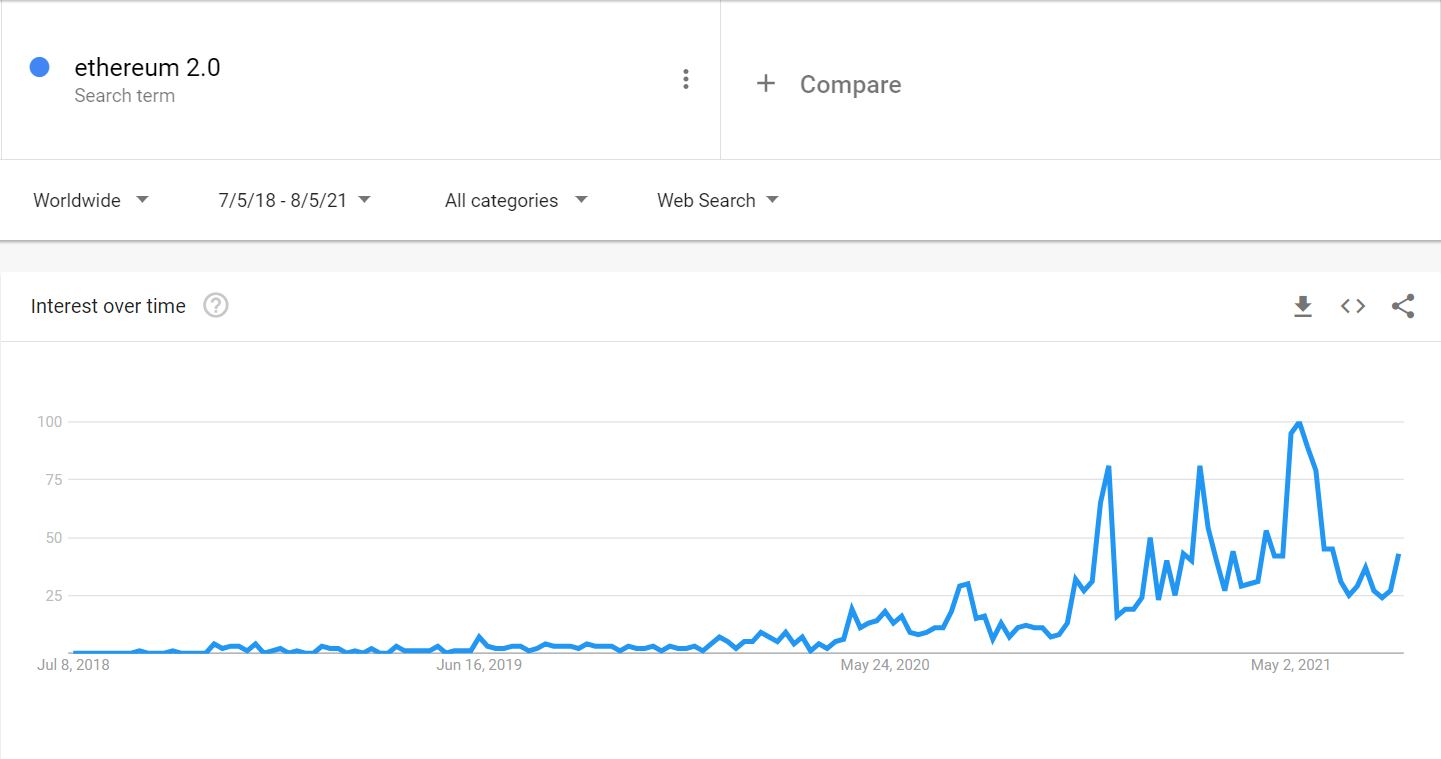Expand the 7/5/18 - 8/5/21 date range

(x=294, y=200)
